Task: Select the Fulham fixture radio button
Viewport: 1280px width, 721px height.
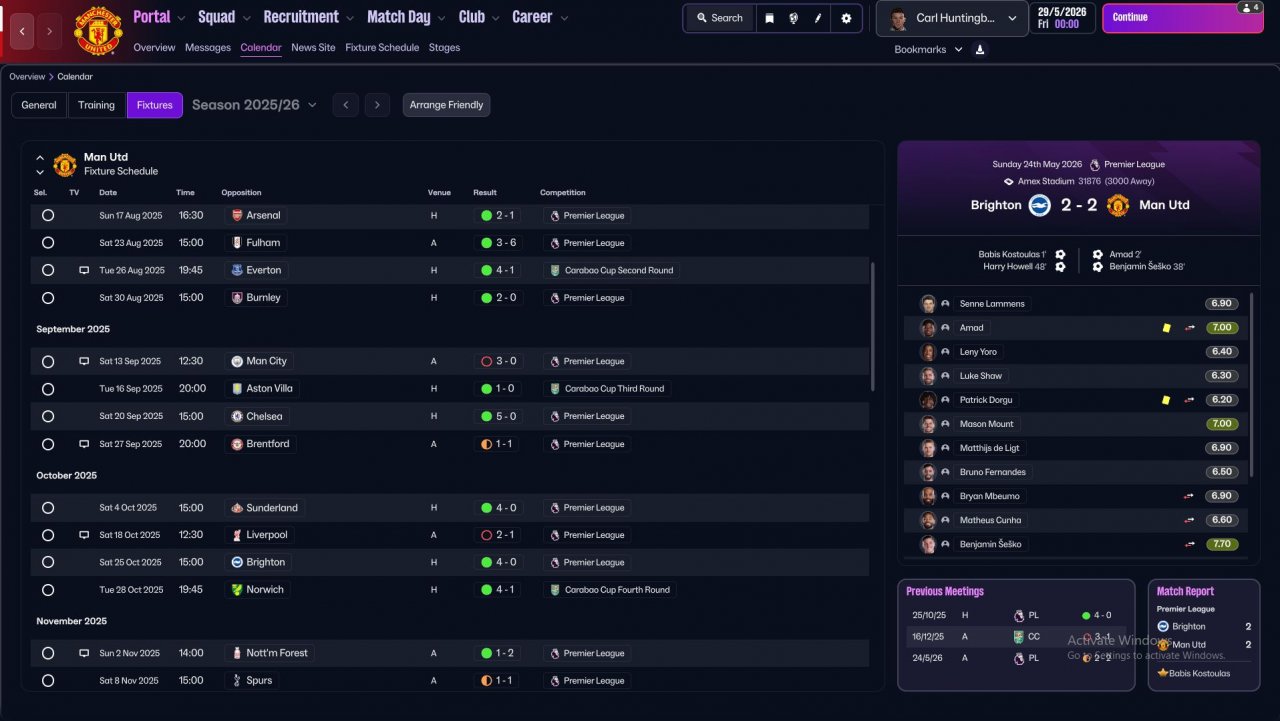Action: coord(48,243)
